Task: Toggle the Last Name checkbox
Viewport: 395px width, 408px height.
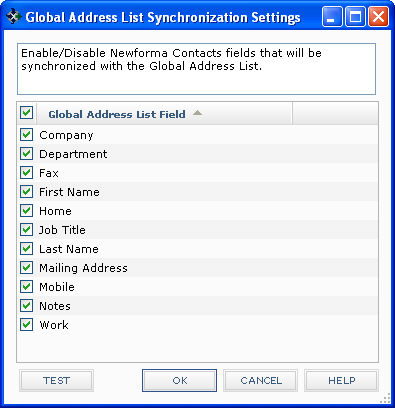Action: pyautogui.click(x=26, y=249)
